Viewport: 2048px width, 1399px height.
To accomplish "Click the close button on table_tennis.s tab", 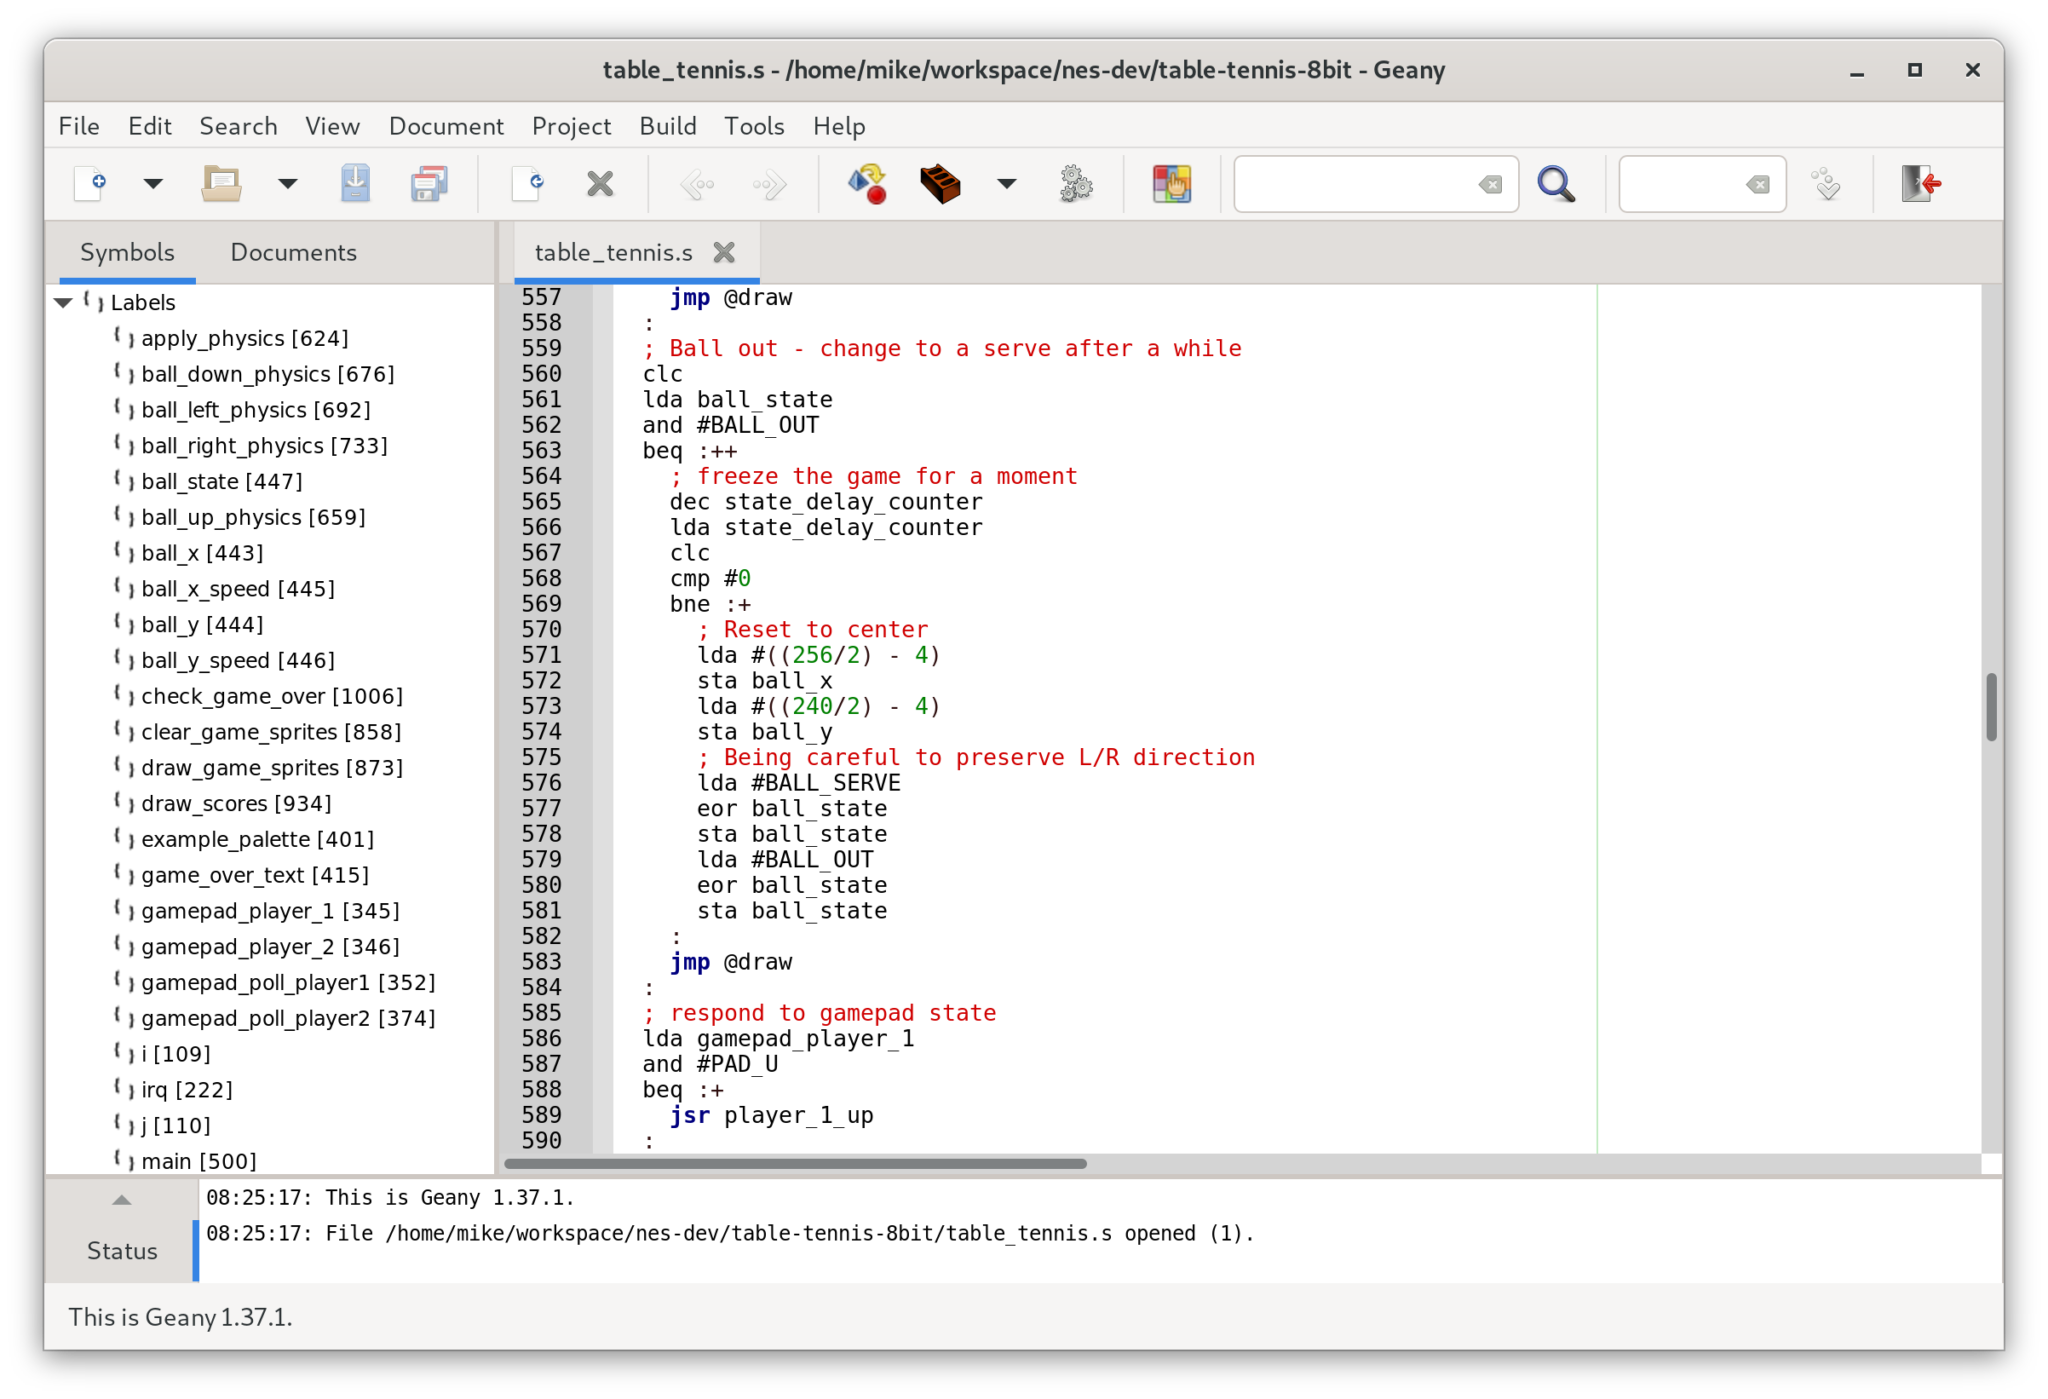I will click(727, 252).
